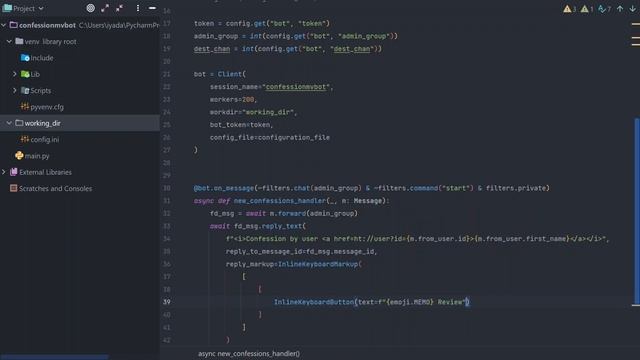The width and height of the screenshot is (640, 360).
Task: Click the dest_chan variable on line 19
Action: (212, 49)
